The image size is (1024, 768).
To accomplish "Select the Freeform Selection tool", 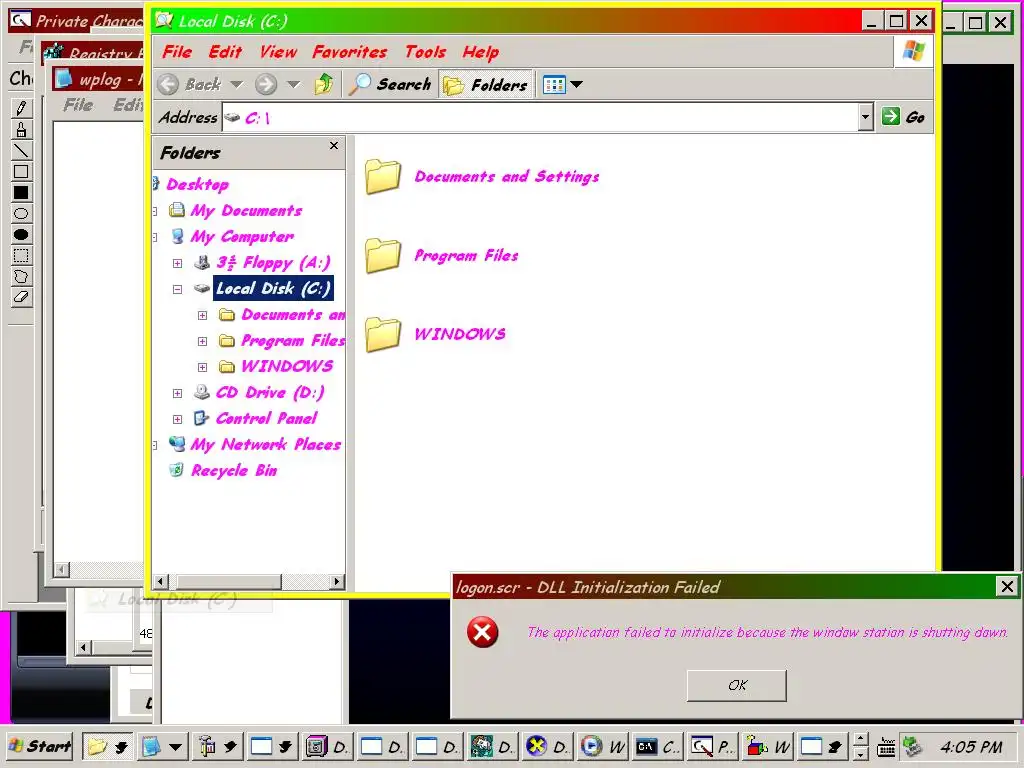I will [21, 276].
